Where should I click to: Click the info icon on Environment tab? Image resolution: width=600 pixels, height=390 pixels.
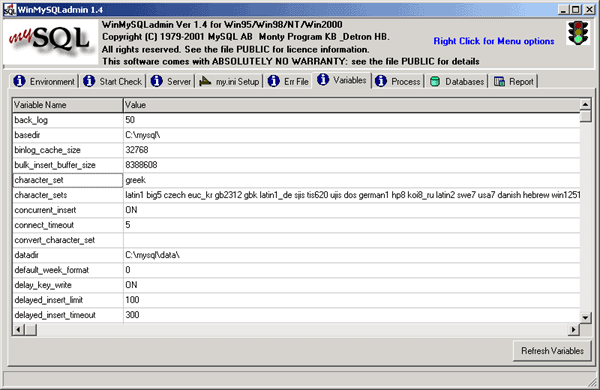click(20, 81)
